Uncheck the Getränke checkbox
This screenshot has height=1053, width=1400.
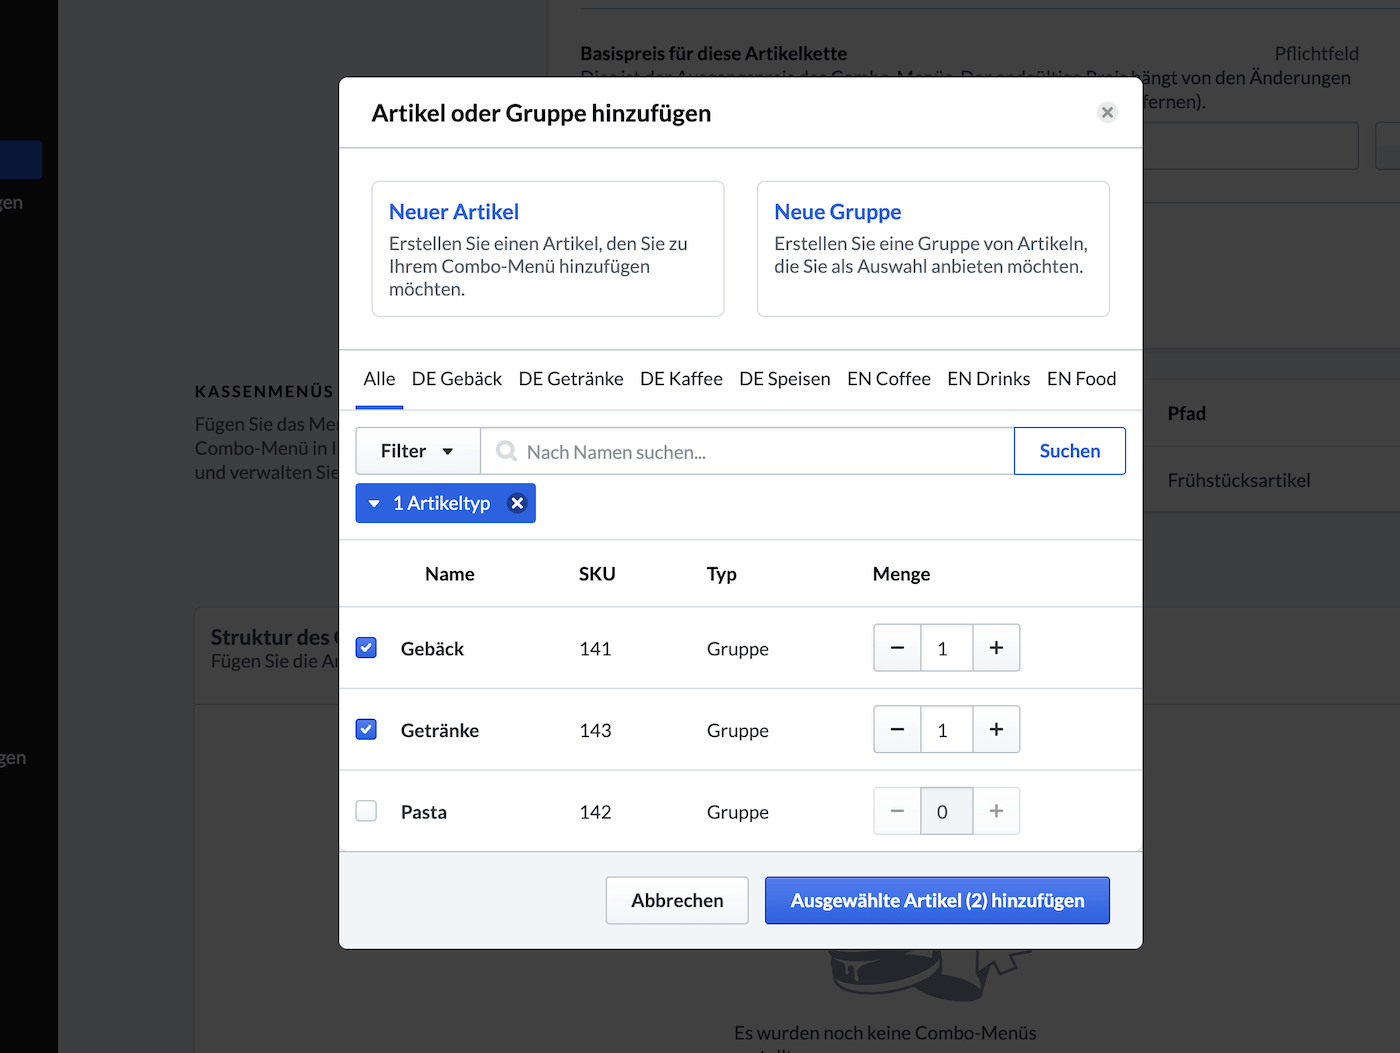(366, 729)
